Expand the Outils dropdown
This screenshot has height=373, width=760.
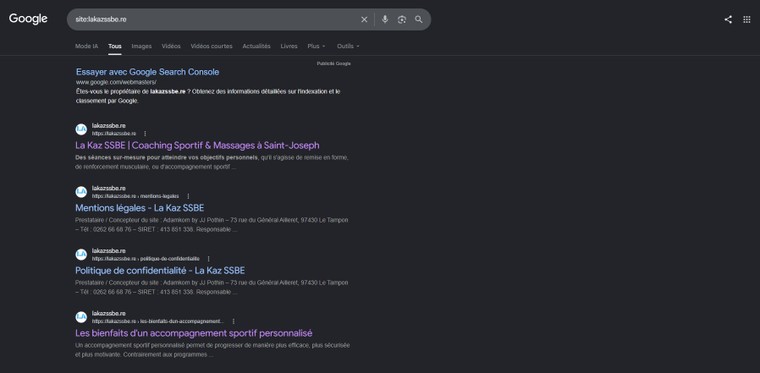pyautogui.click(x=348, y=46)
